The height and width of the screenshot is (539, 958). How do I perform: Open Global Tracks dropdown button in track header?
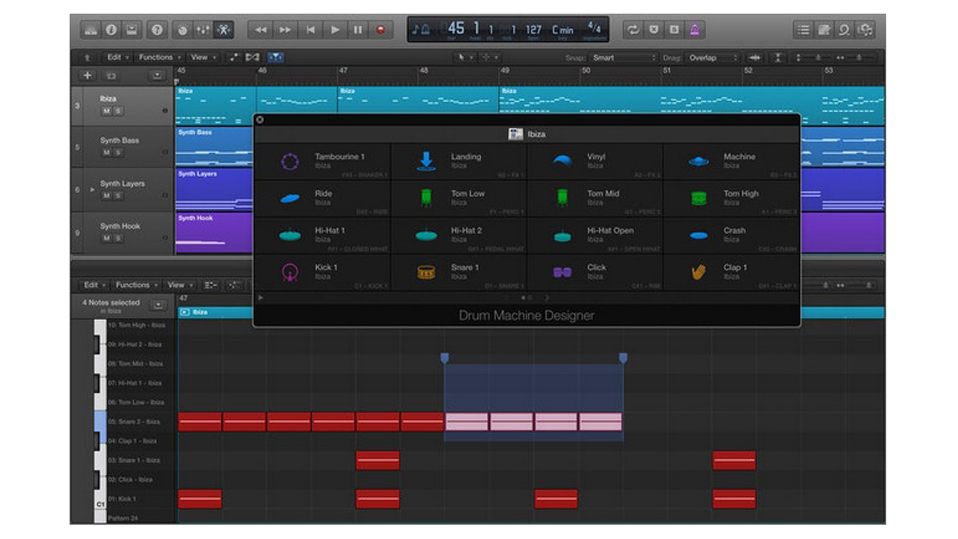coord(157,76)
